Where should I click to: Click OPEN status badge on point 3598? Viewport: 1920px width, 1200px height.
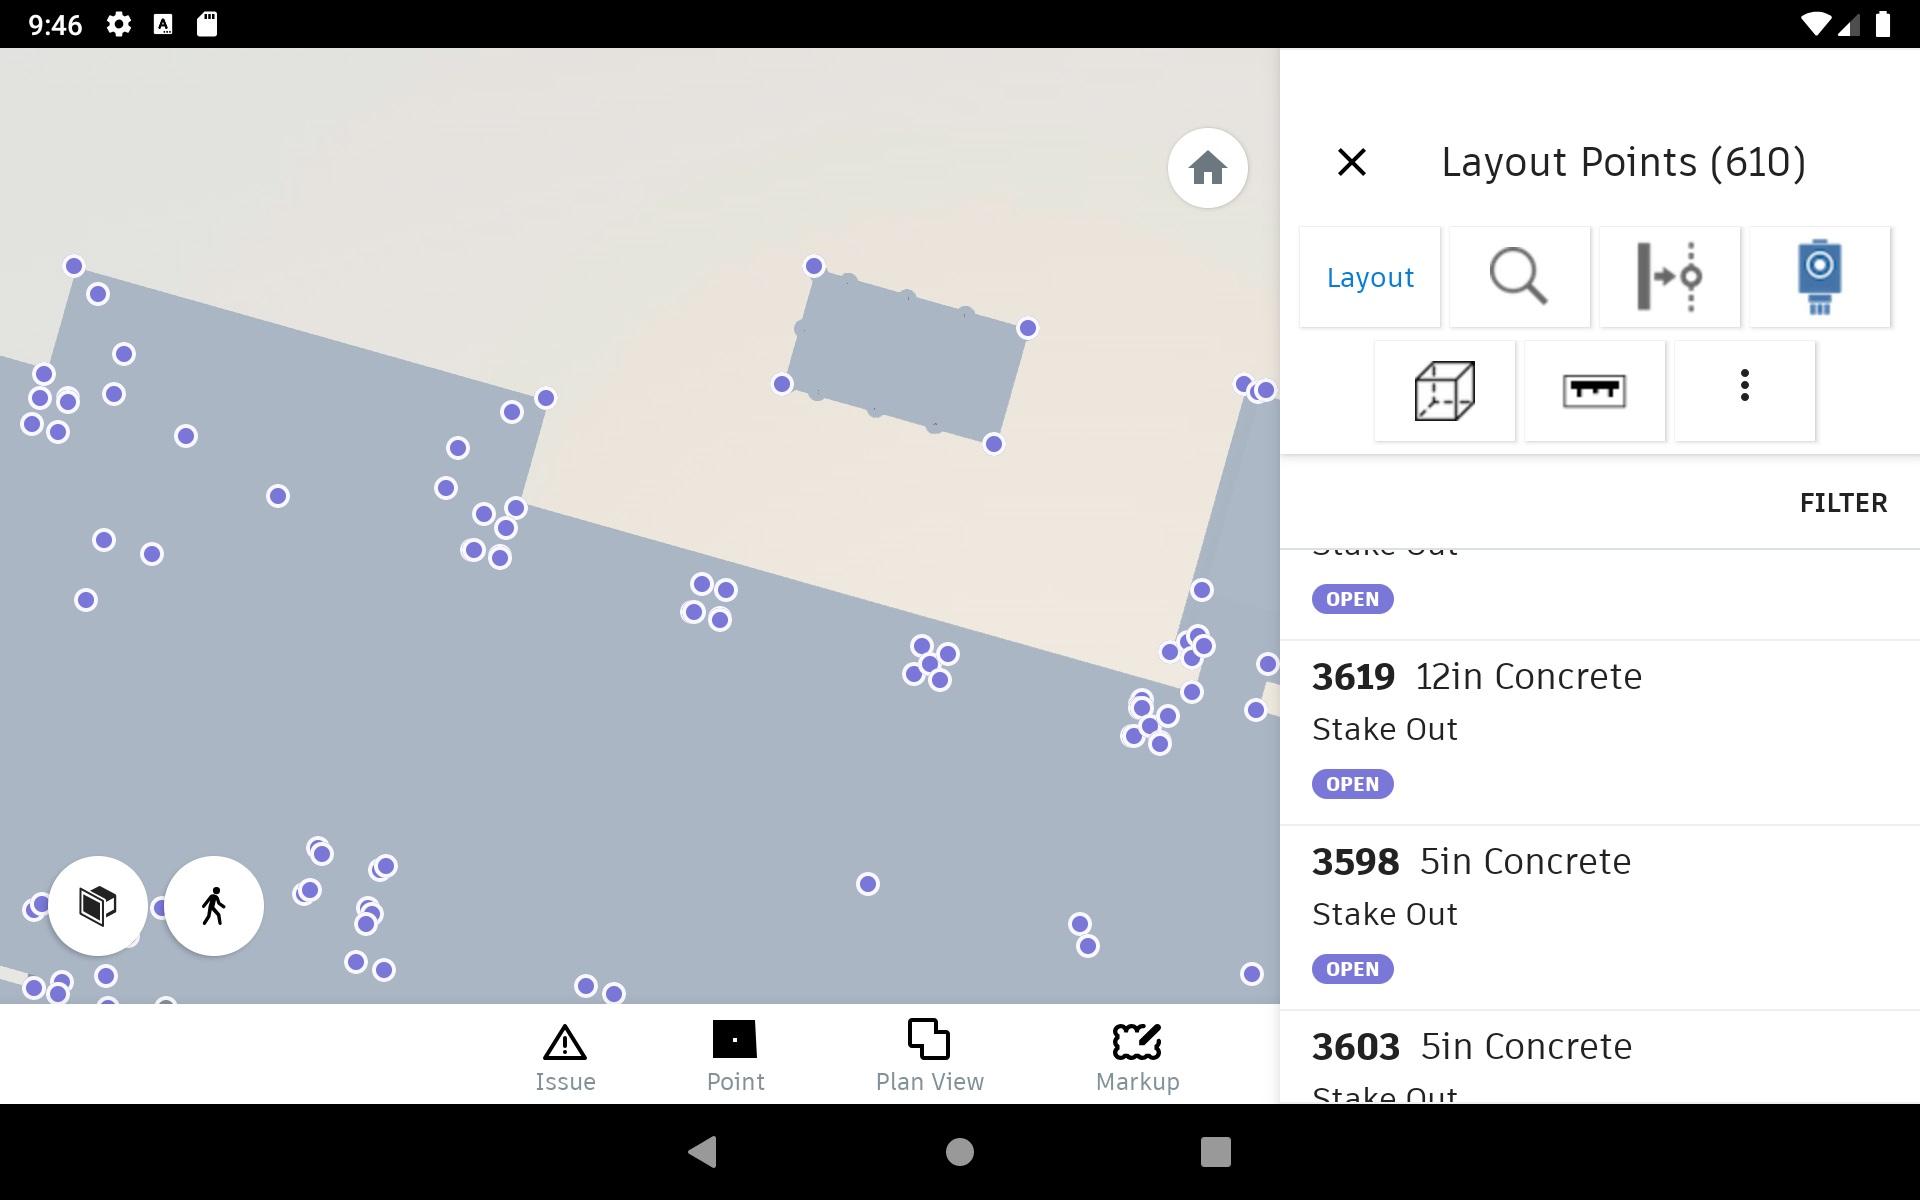pos(1352,969)
